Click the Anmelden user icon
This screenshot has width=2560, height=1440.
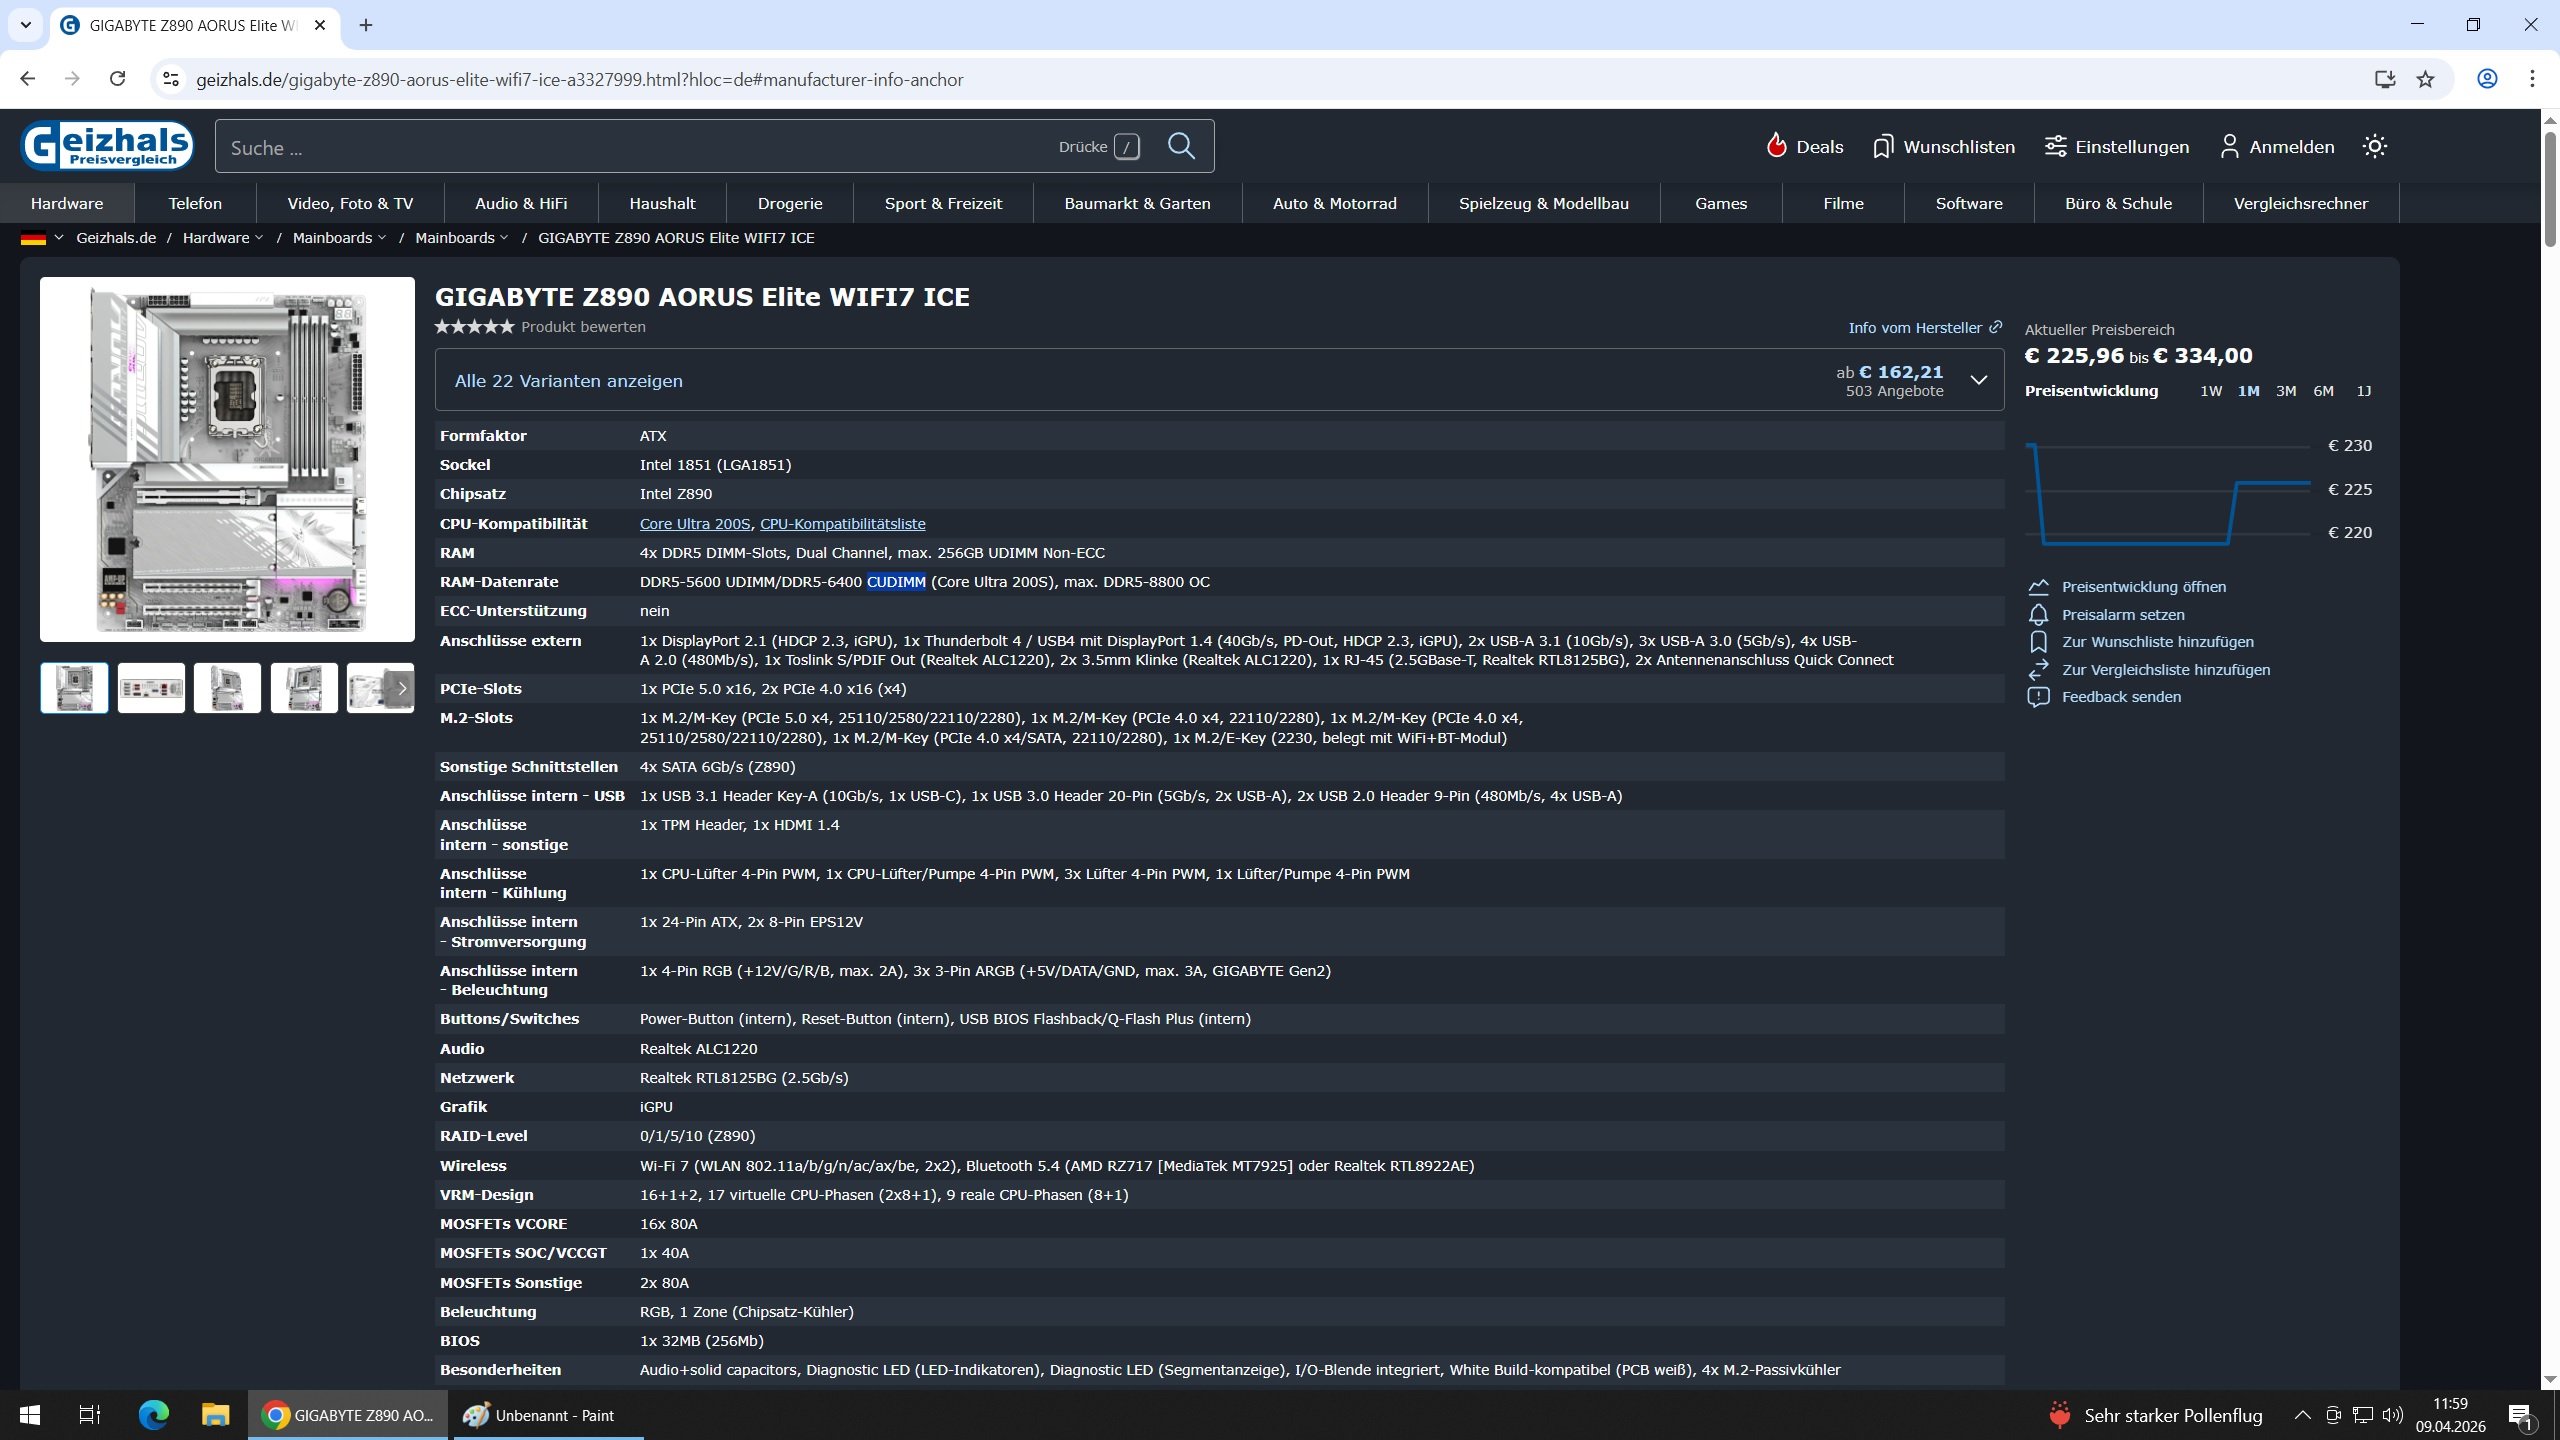click(2229, 147)
